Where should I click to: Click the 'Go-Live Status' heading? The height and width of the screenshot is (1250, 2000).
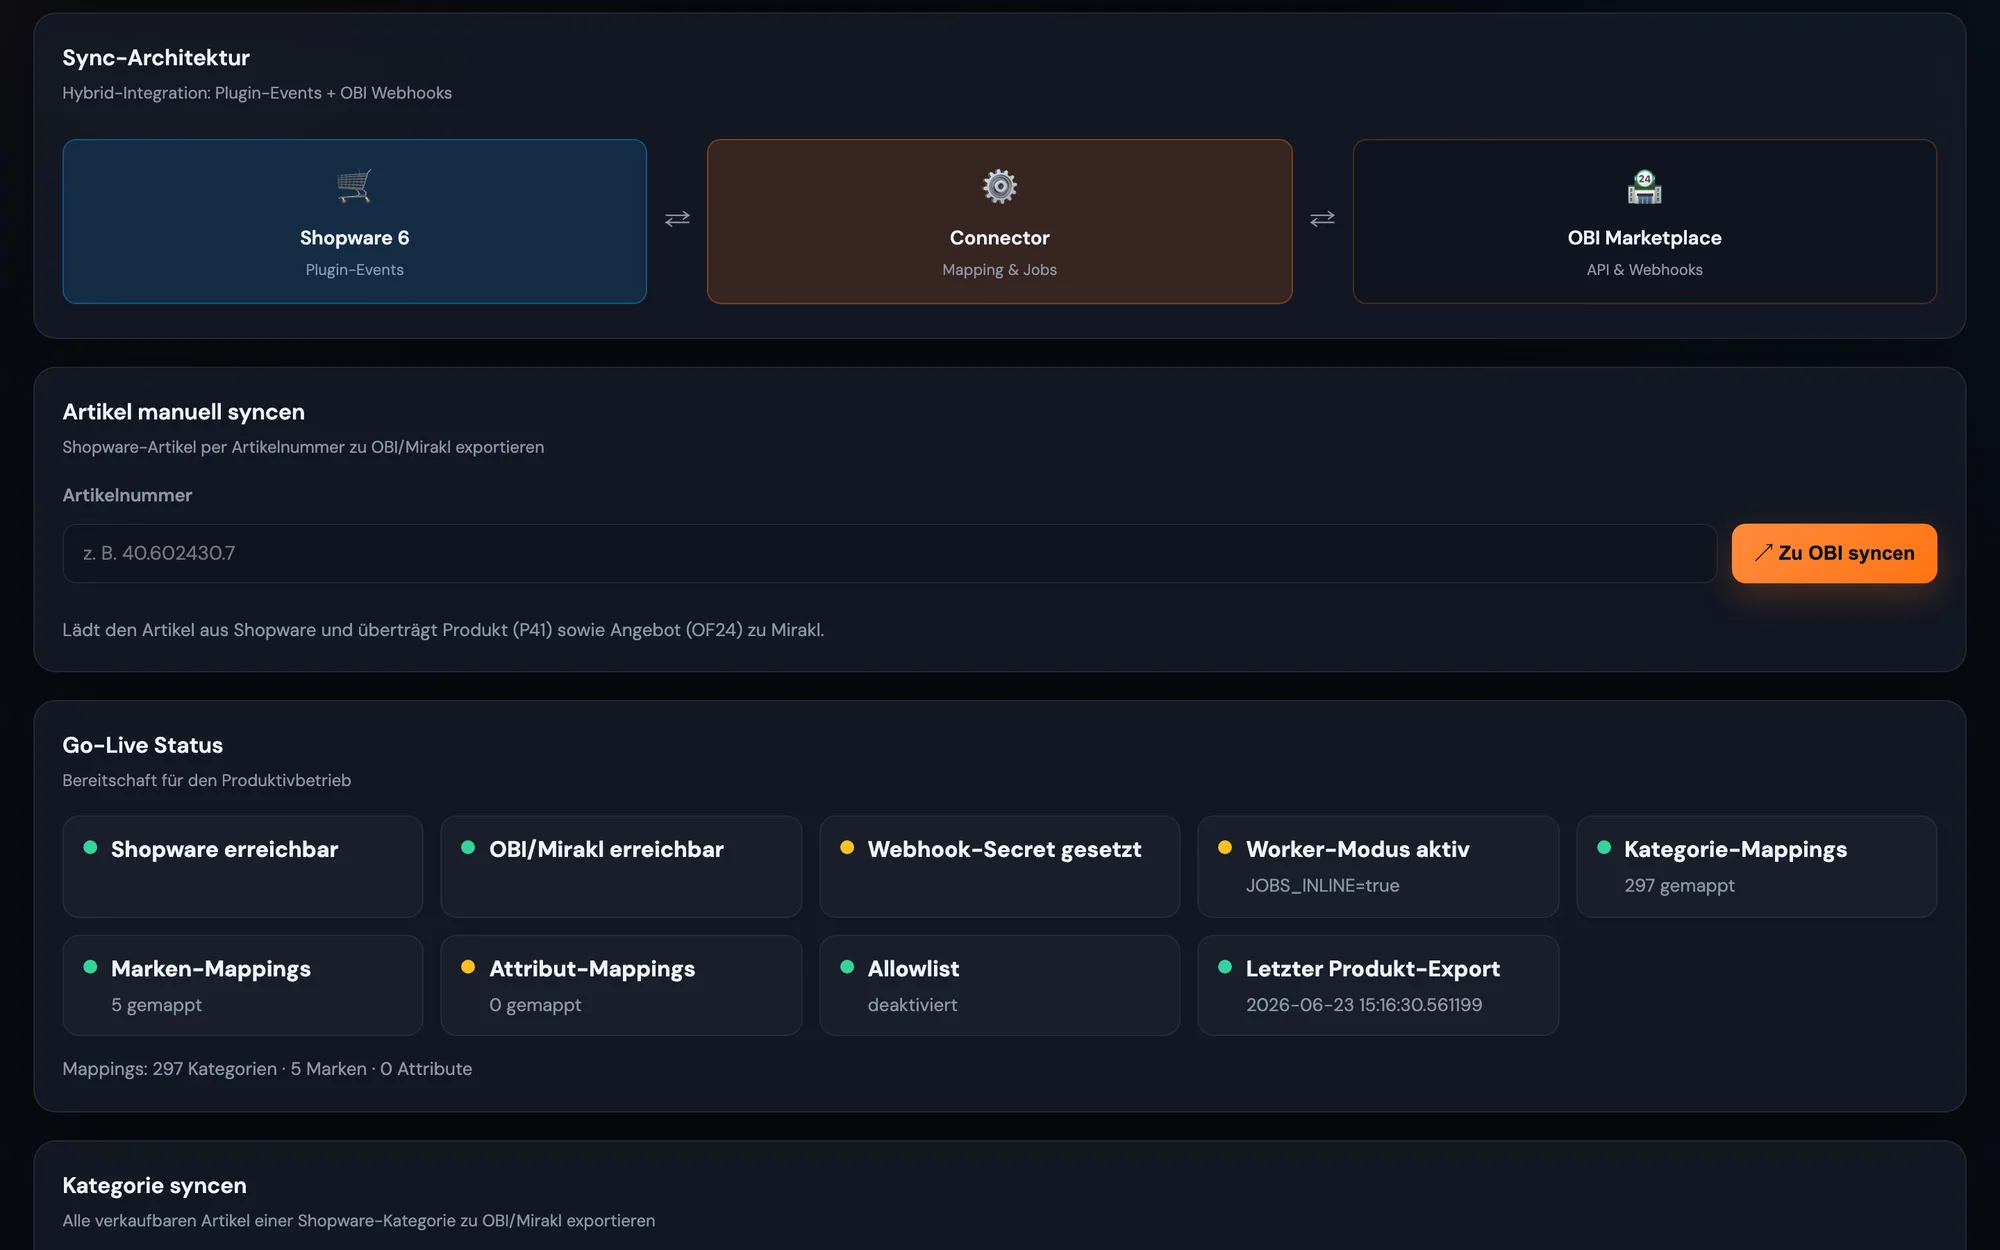pyautogui.click(x=143, y=745)
